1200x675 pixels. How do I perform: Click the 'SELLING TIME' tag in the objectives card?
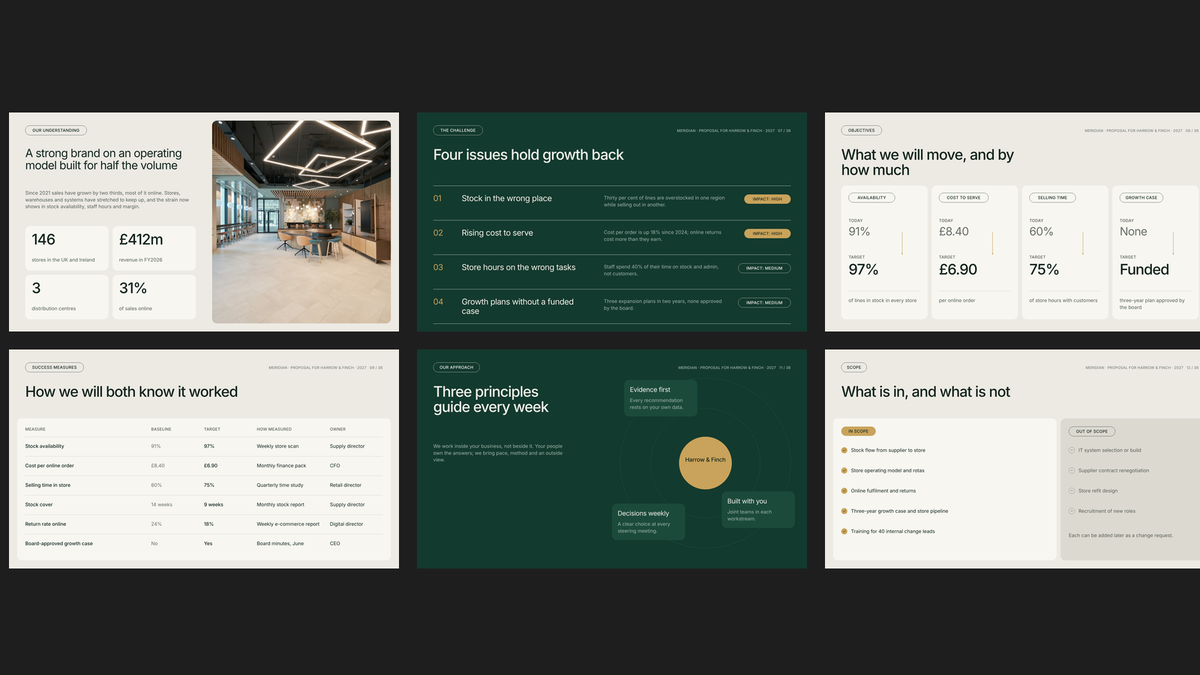pyautogui.click(x=1053, y=198)
